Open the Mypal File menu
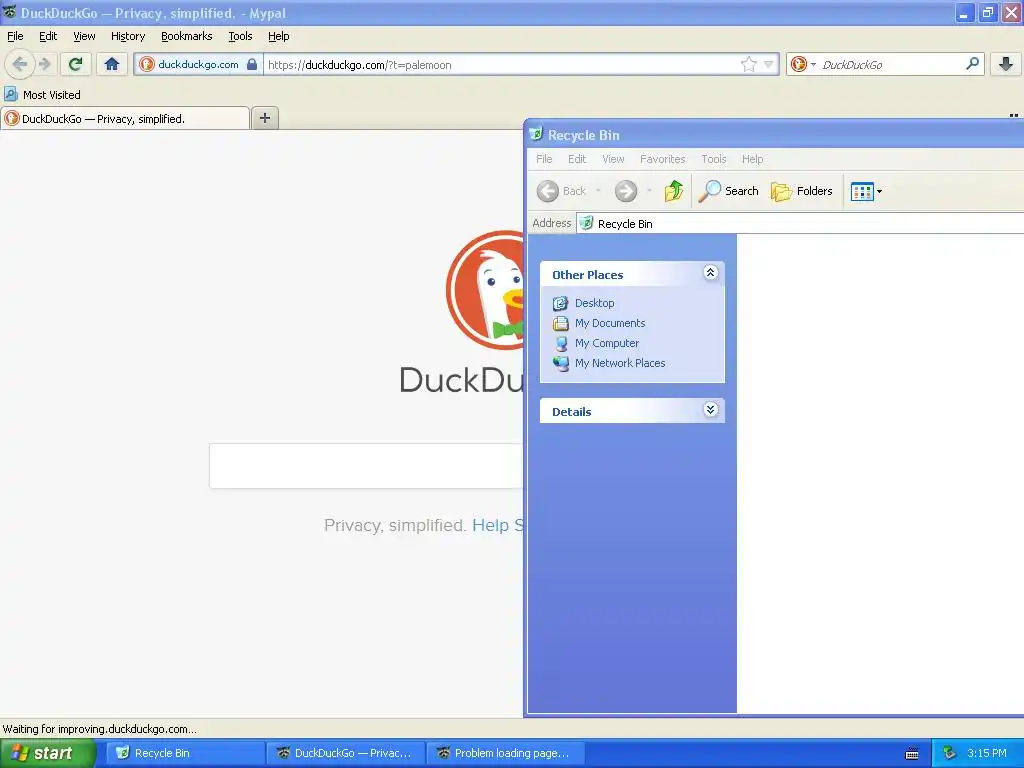 coord(15,36)
